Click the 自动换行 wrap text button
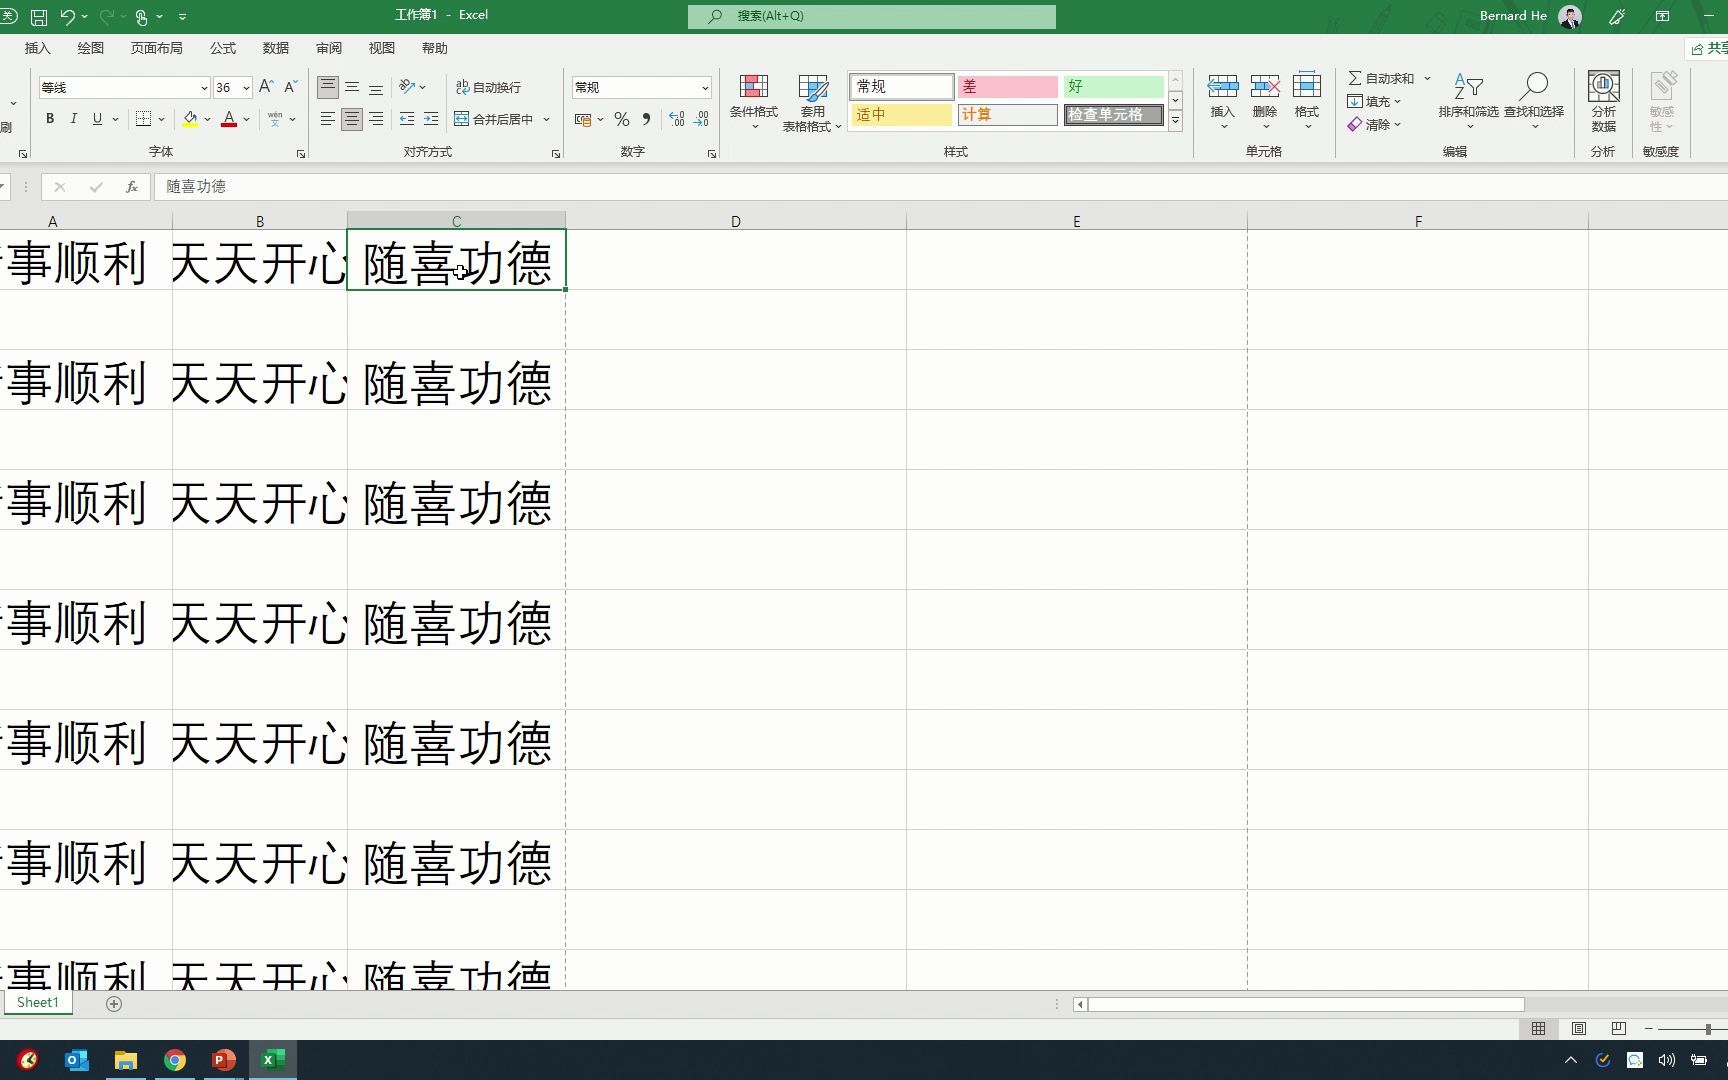The width and height of the screenshot is (1728, 1080). pyautogui.click(x=489, y=87)
